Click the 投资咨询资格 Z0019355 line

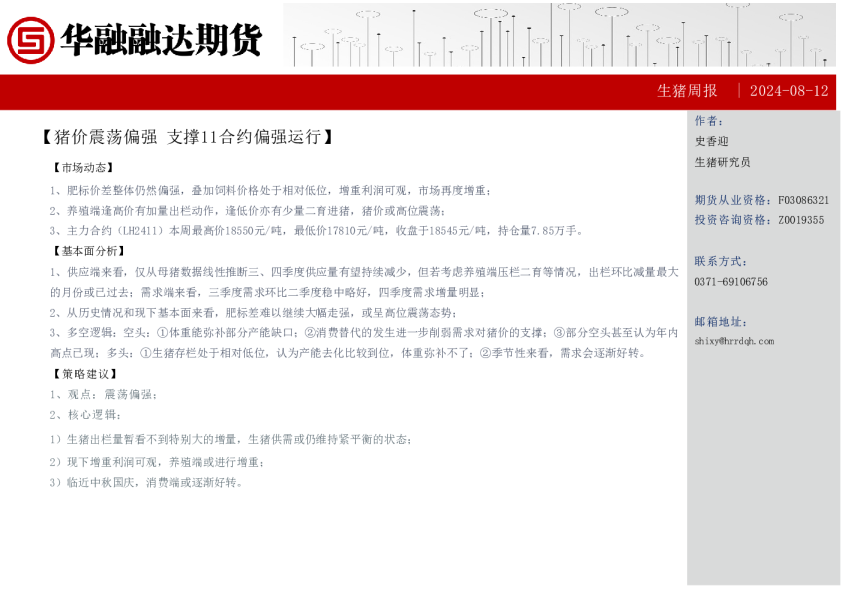tap(759, 220)
